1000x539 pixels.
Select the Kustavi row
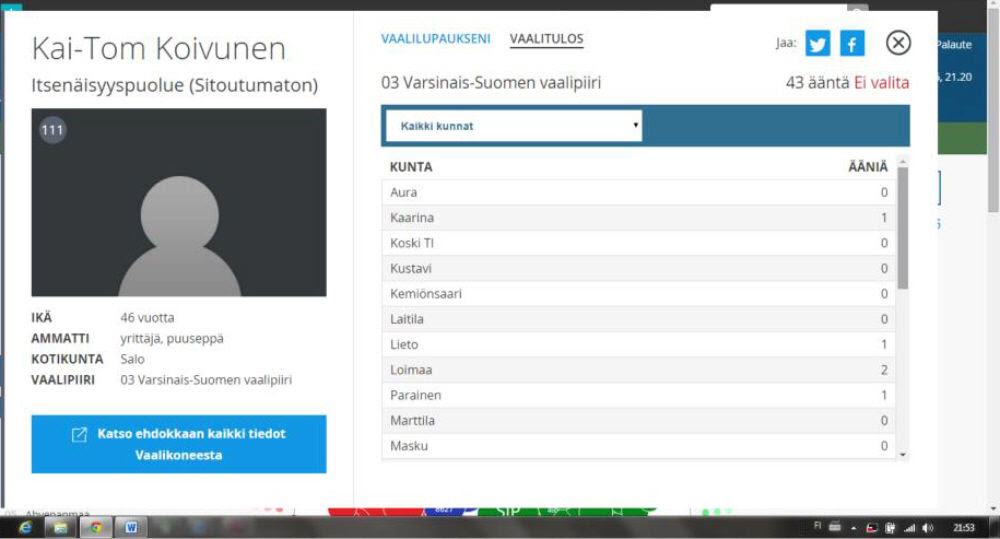638,269
